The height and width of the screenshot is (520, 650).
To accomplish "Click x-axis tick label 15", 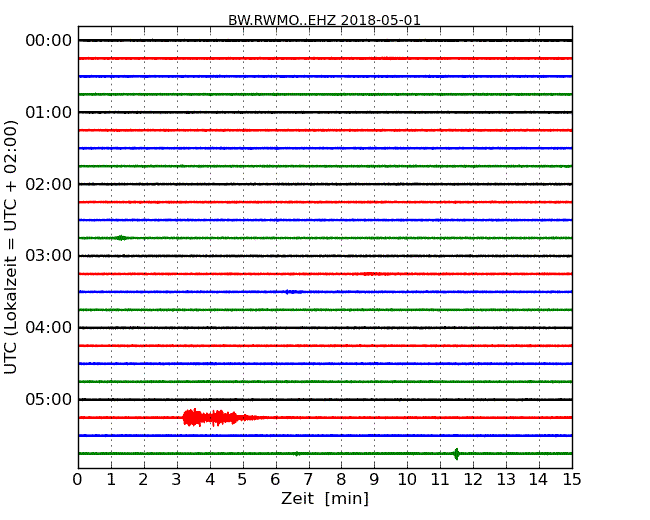I will click(x=572, y=480).
